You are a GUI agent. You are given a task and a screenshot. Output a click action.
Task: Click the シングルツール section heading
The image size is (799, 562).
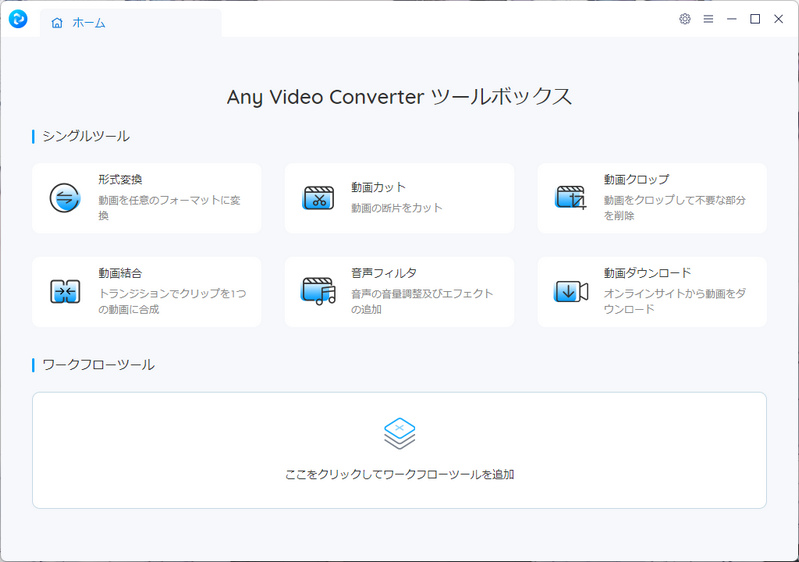coord(86,136)
